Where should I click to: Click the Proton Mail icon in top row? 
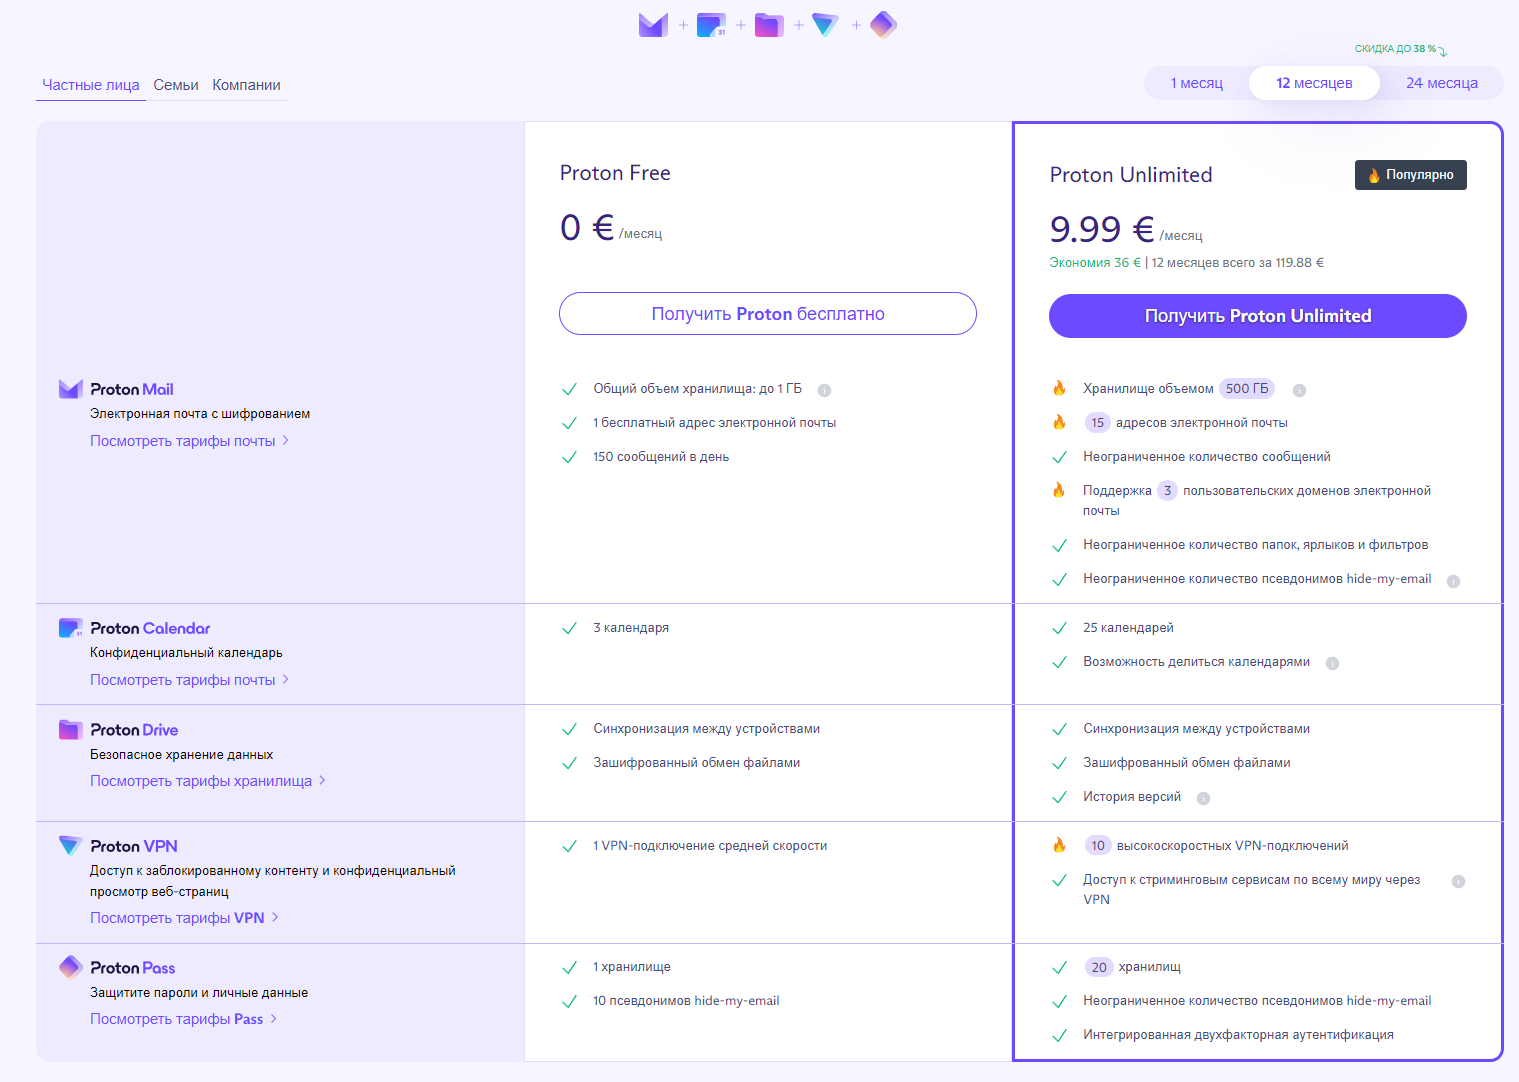click(x=653, y=25)
